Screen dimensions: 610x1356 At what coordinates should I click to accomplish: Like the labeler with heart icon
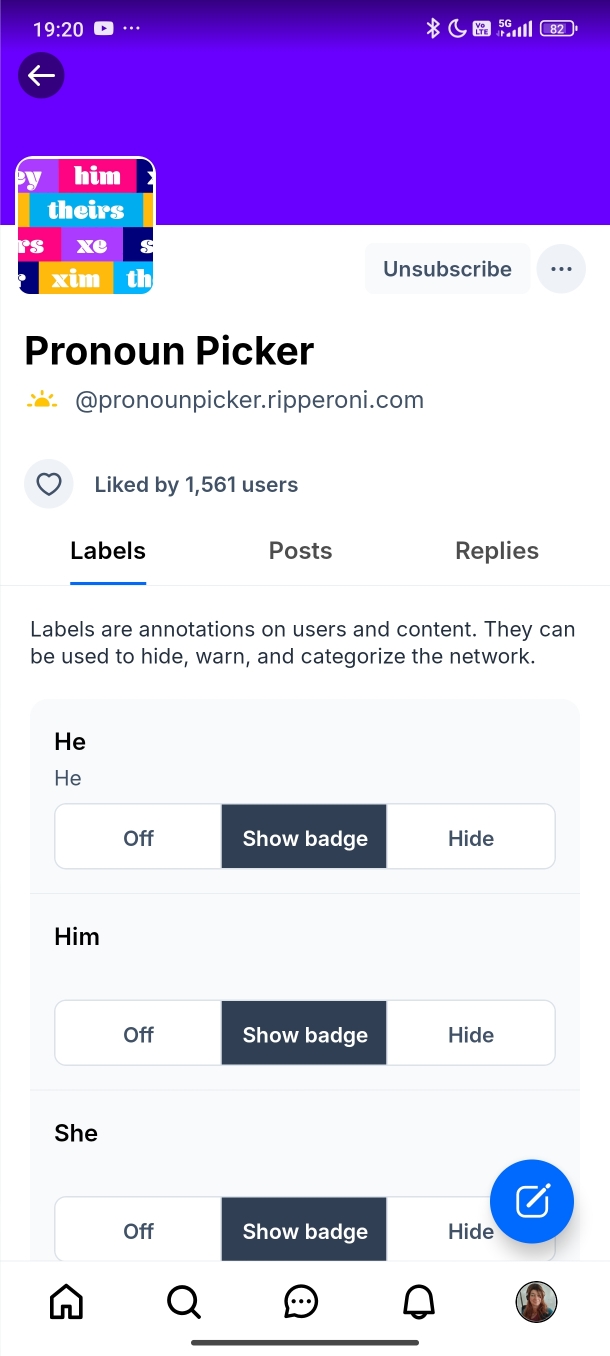49,485
